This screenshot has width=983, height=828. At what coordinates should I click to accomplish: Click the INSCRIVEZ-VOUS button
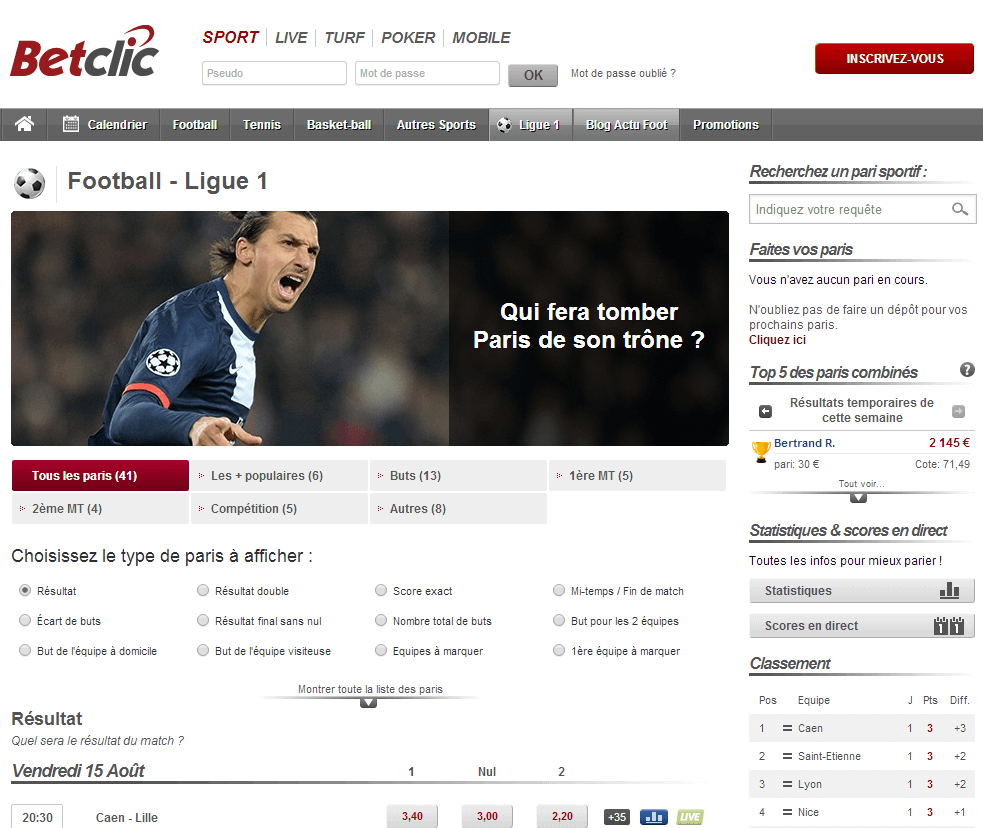click(x=894, y=58)
